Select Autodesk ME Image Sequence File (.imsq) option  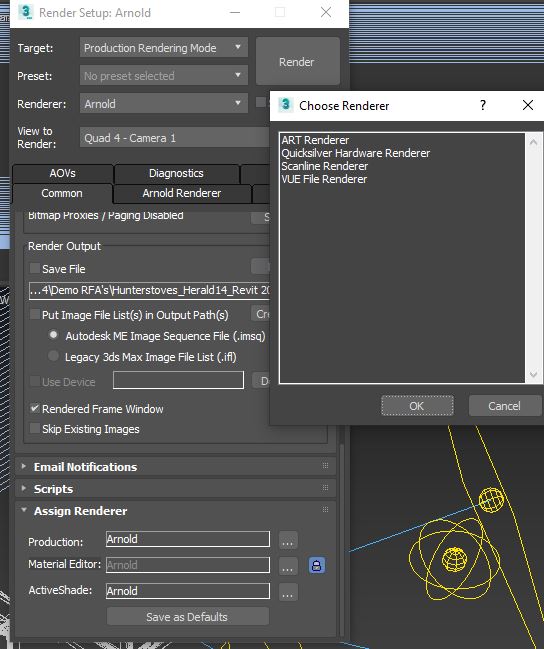[x=53, y=334]
